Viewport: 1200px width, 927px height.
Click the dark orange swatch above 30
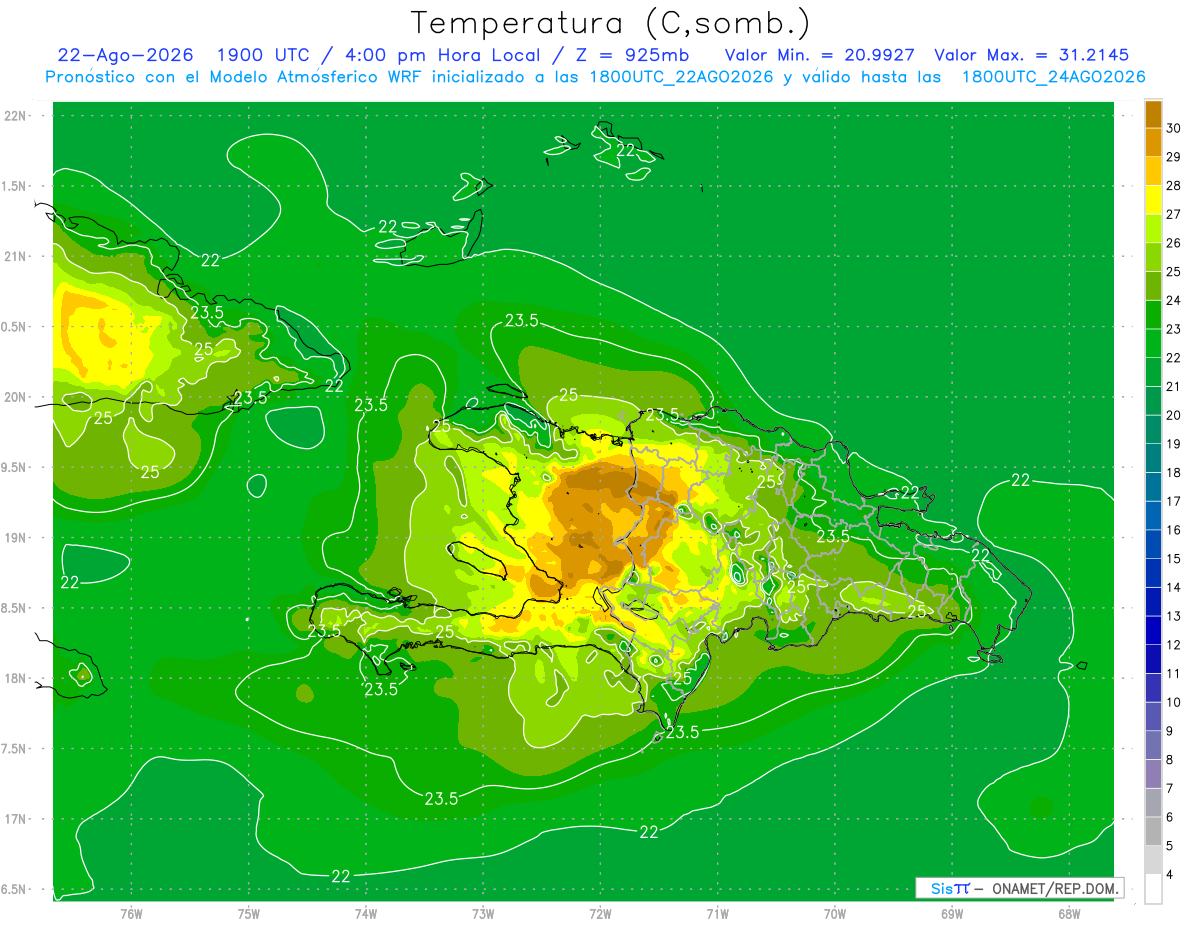coord(1153,114)
